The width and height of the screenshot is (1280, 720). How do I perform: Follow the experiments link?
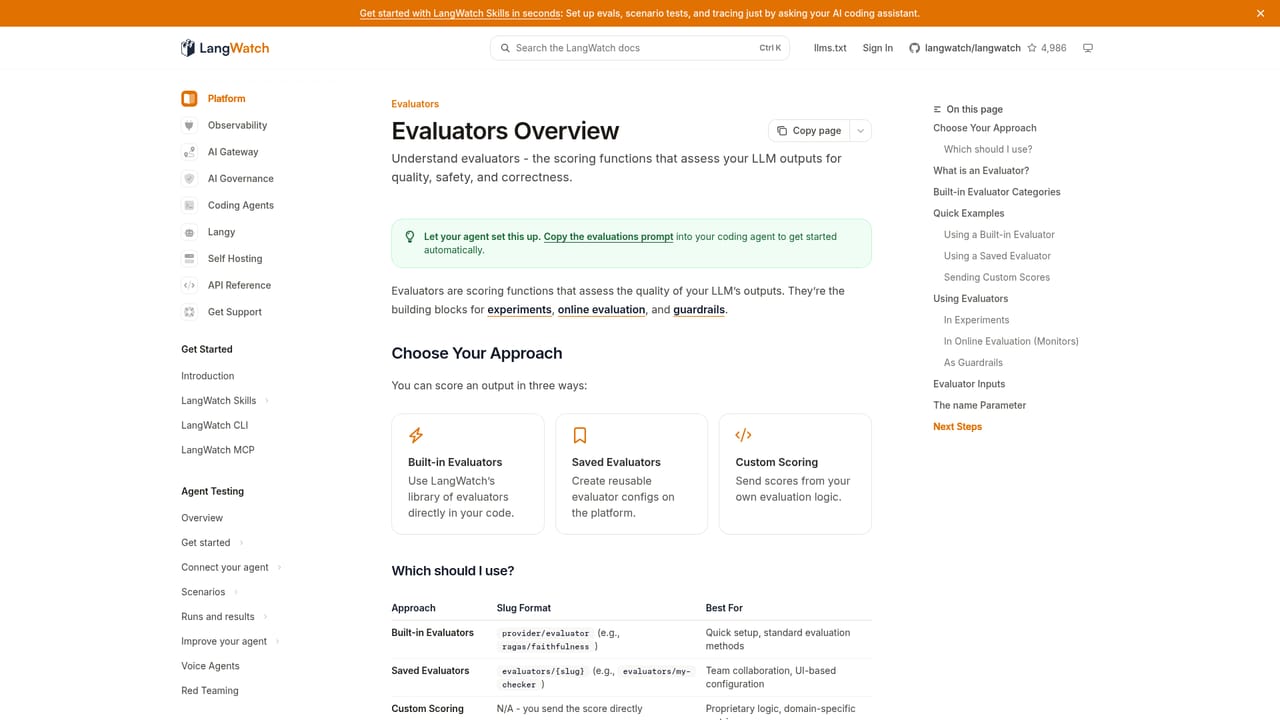pyautogui.click(x=520, y=310)
